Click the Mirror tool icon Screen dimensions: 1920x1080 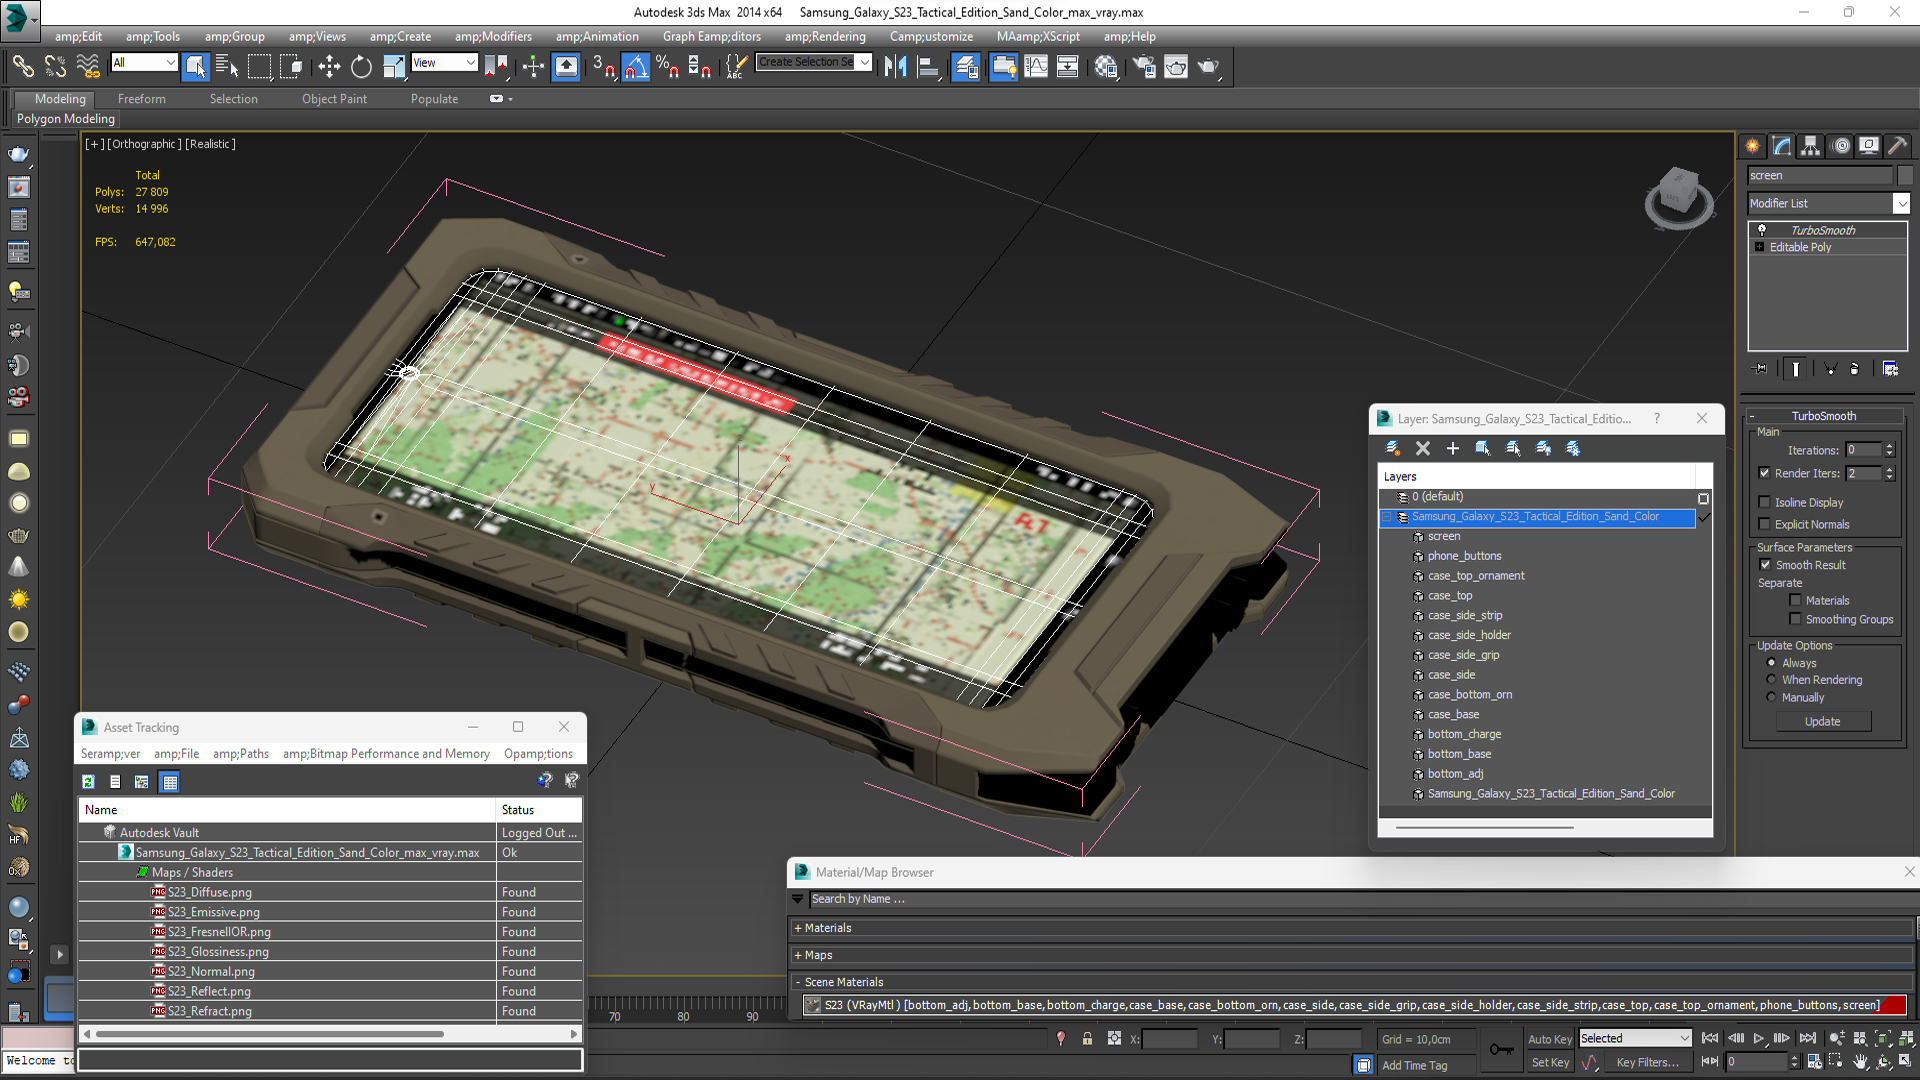click(x=895, y=67)
